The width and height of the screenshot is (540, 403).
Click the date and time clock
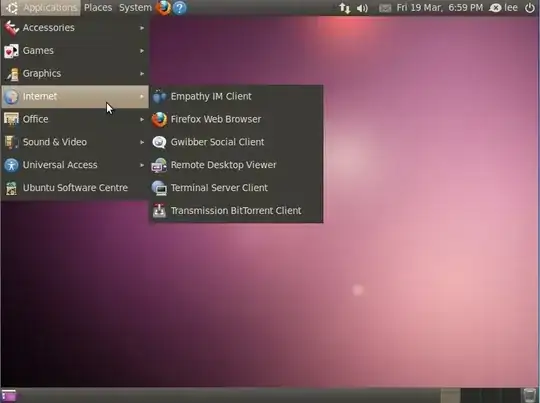point(440,8)
